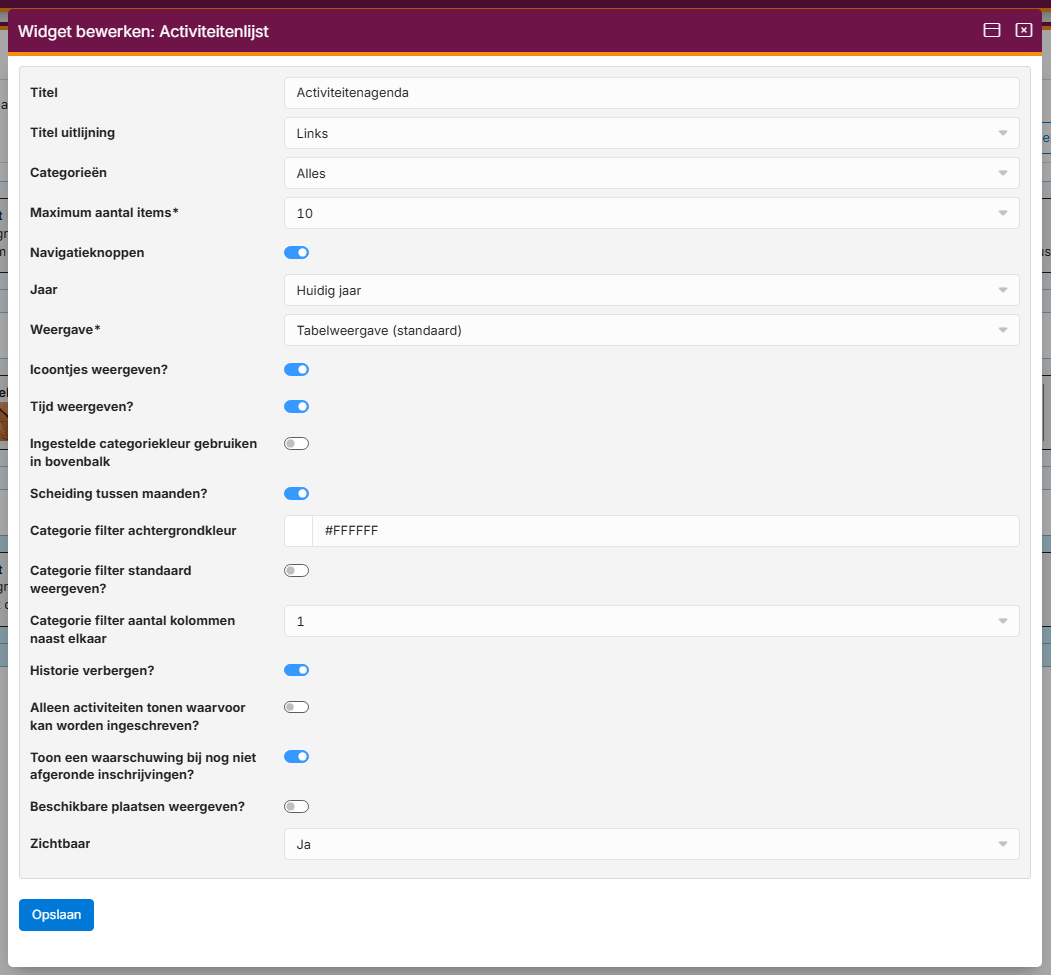Enable Ingestelde categoriekleur in bovenbalk
The image size is (1051, 975).
coord(296,443)
